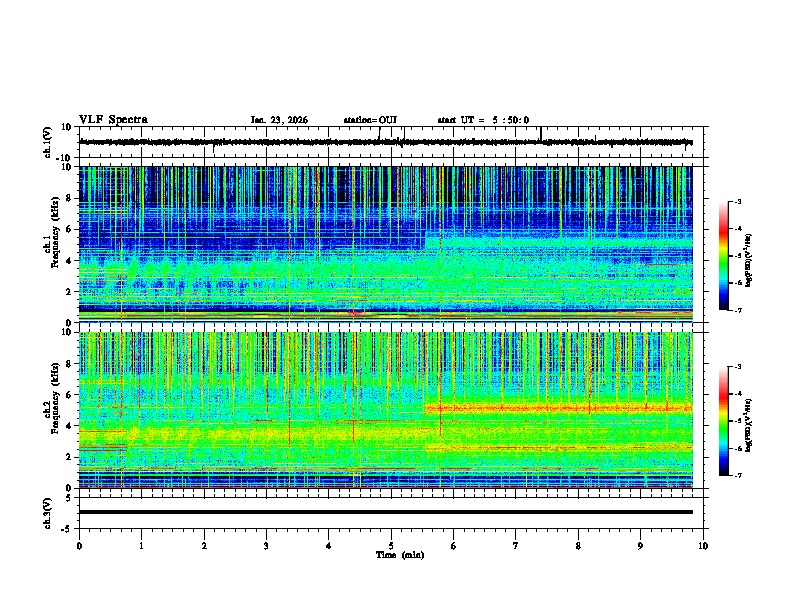Click the red 5 kHz band in ch.2 spectrogram
The height and width of the screenshot is (612, 792).
coord(559,408)
